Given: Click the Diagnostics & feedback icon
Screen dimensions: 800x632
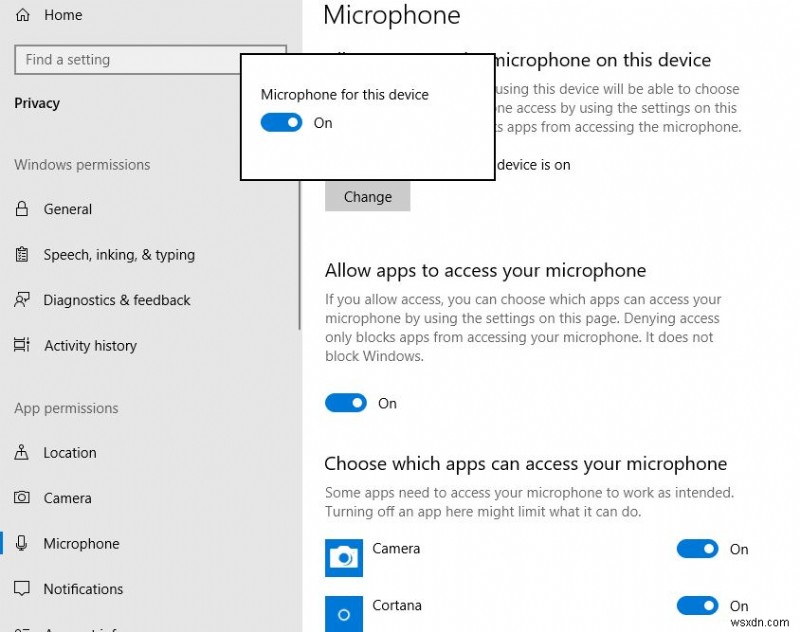Looking at the screenshot, I should [22, 300].
